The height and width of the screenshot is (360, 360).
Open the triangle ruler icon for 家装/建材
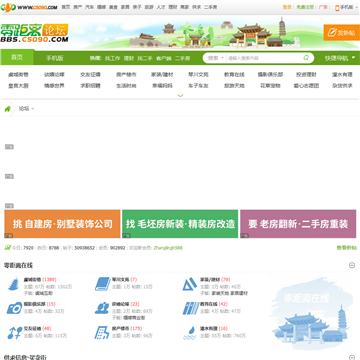click(190, 284)
